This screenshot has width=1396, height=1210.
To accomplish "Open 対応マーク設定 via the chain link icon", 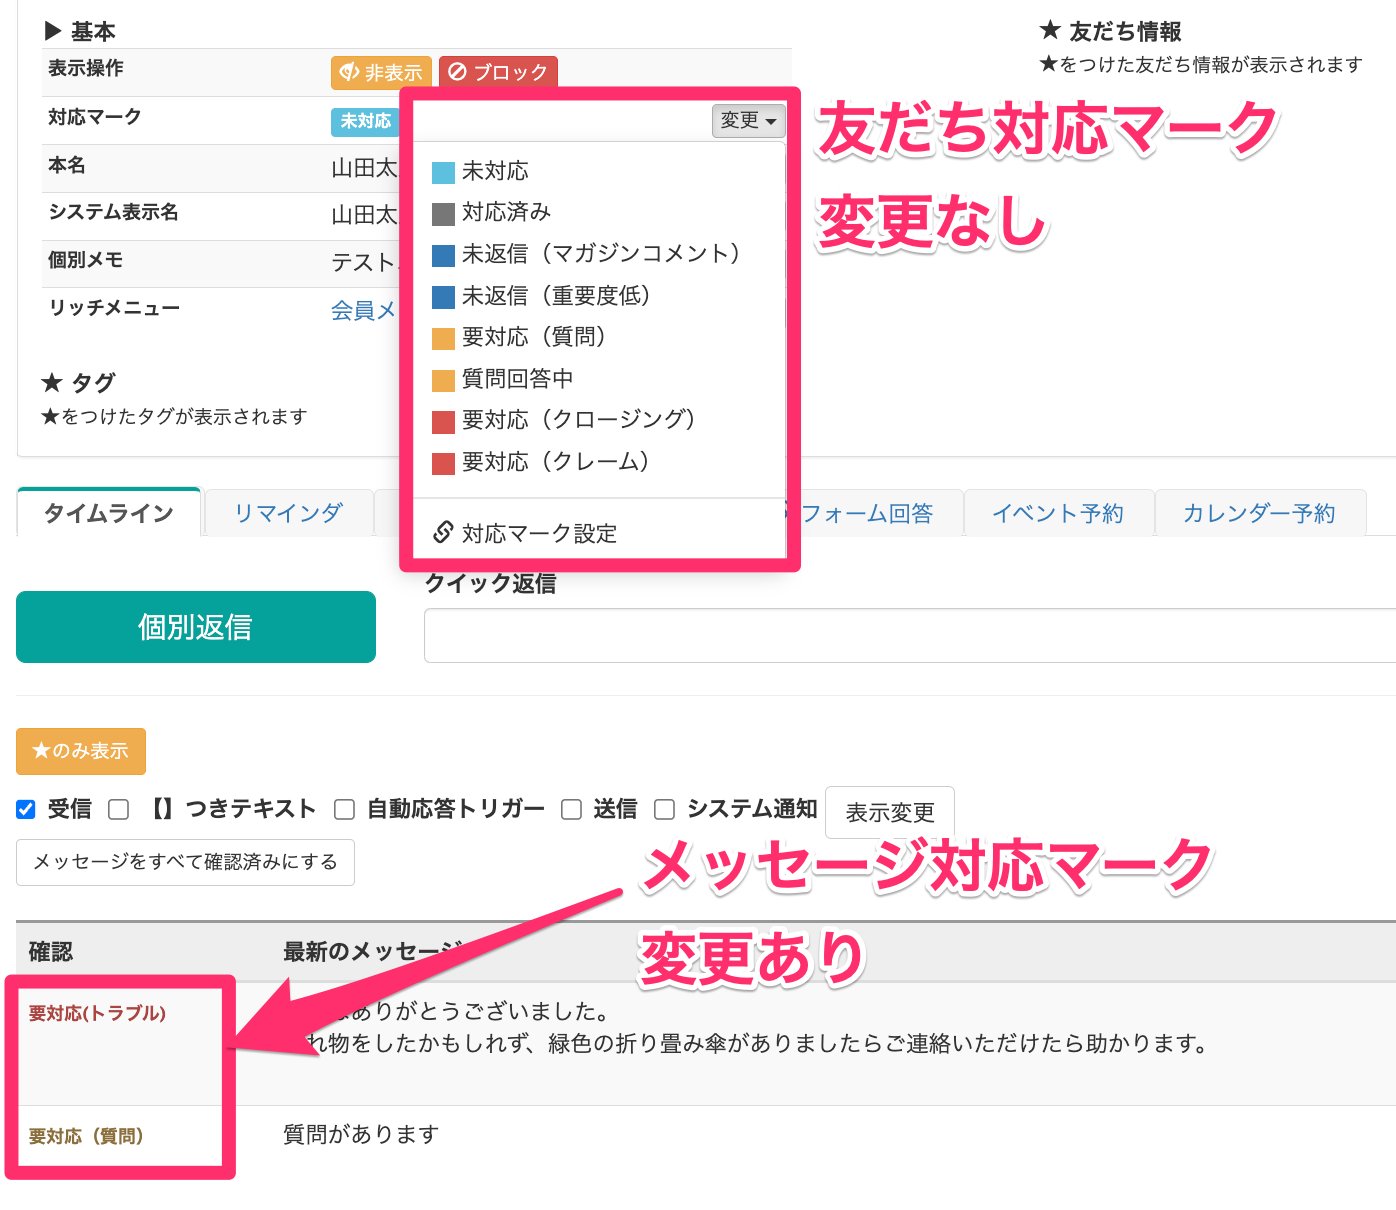I will [x=442, y=533].
